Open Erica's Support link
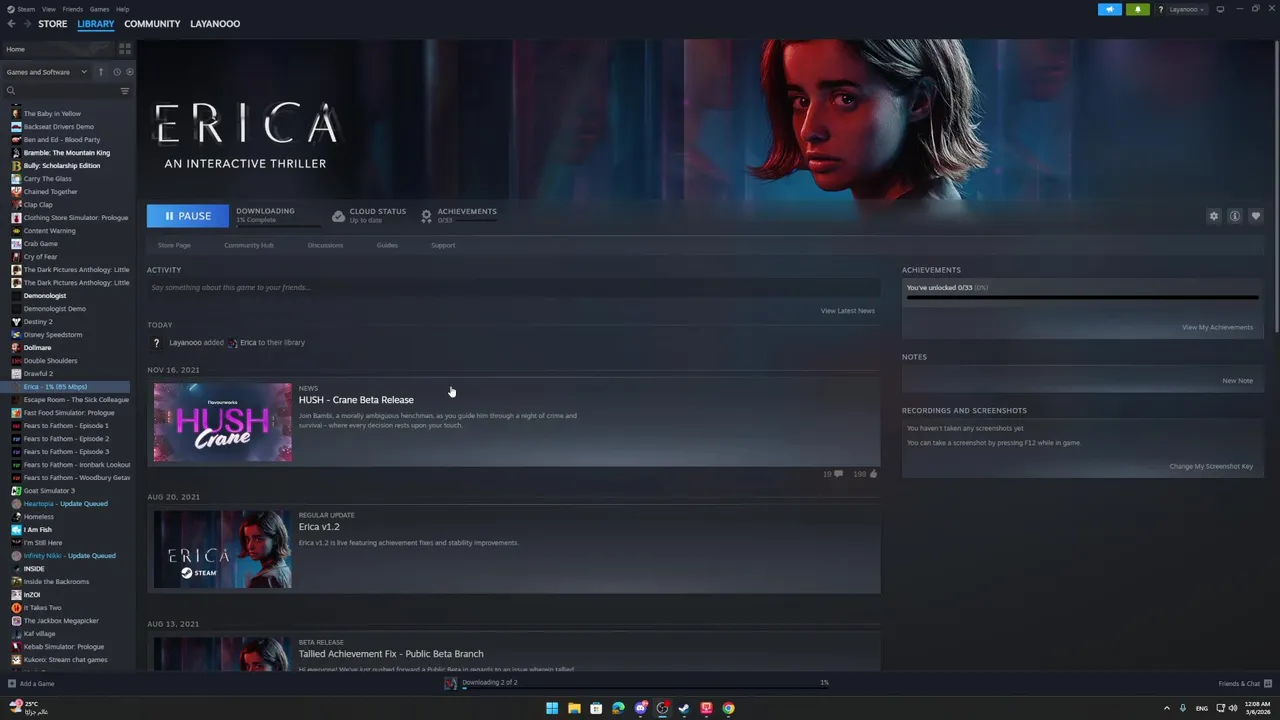Viewport: 1280px width, 720px height. click(443, 245)
